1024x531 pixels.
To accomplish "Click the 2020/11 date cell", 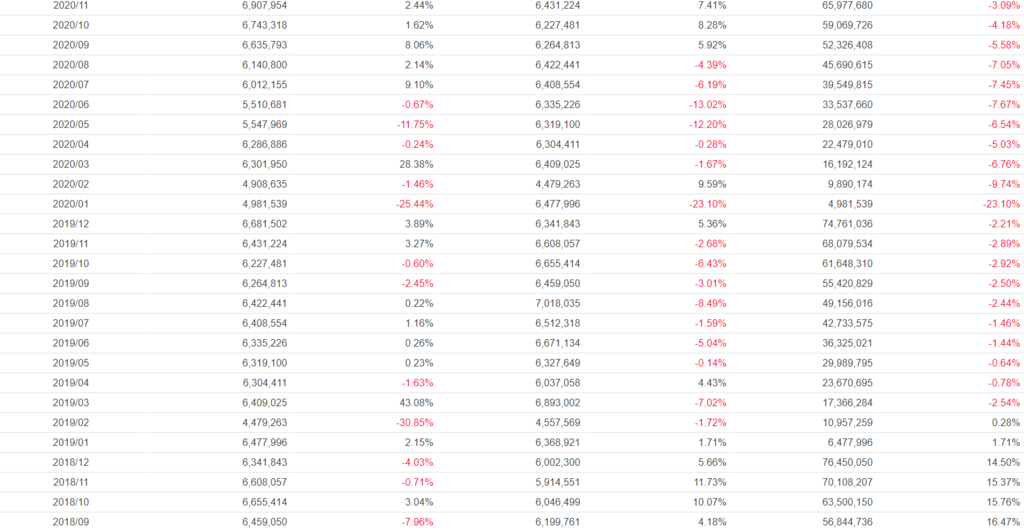I will [71, 5].
